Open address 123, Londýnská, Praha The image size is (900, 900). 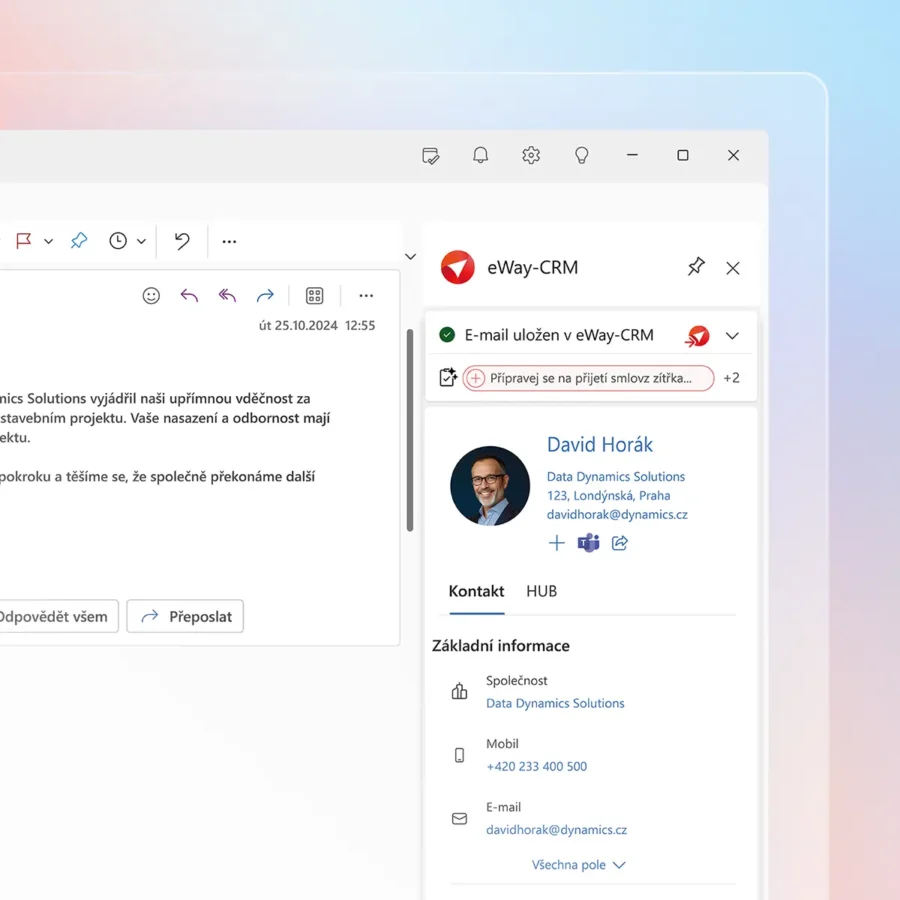pos(608,495)
